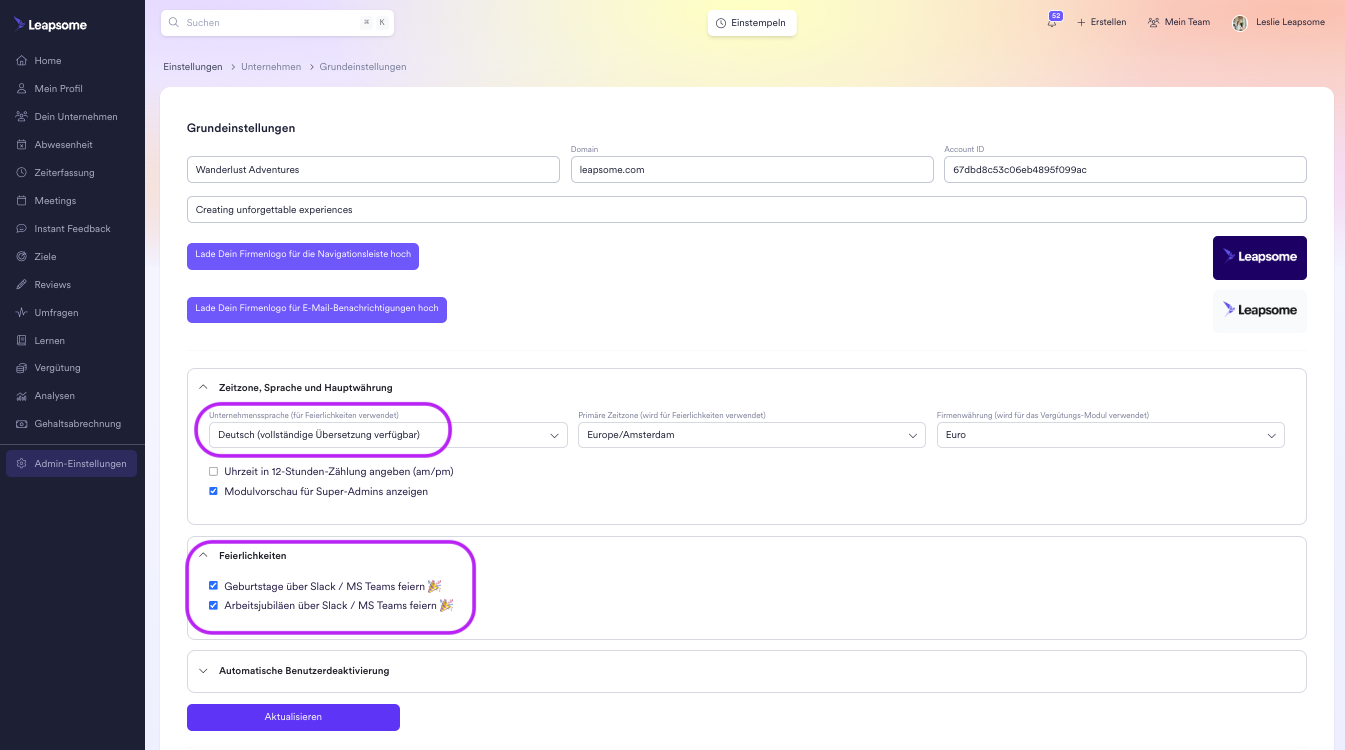Click the Leapsome logo in sidebar
1345x750 pixels.
coord(50,24)
